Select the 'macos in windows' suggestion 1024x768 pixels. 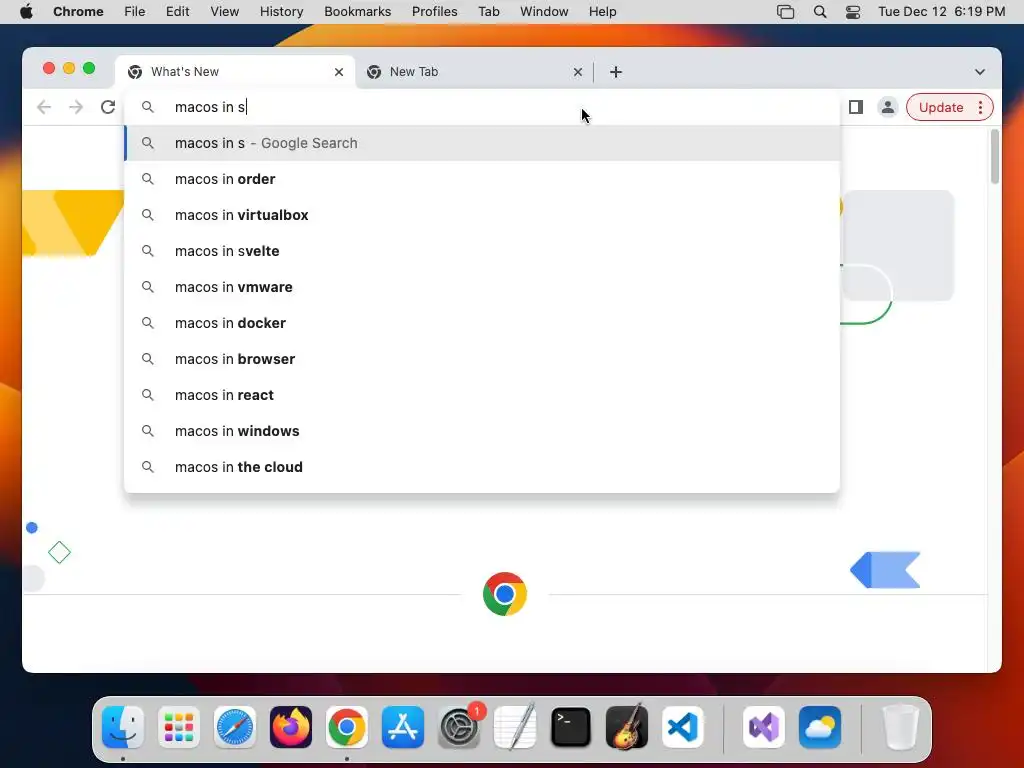point(482,430)
